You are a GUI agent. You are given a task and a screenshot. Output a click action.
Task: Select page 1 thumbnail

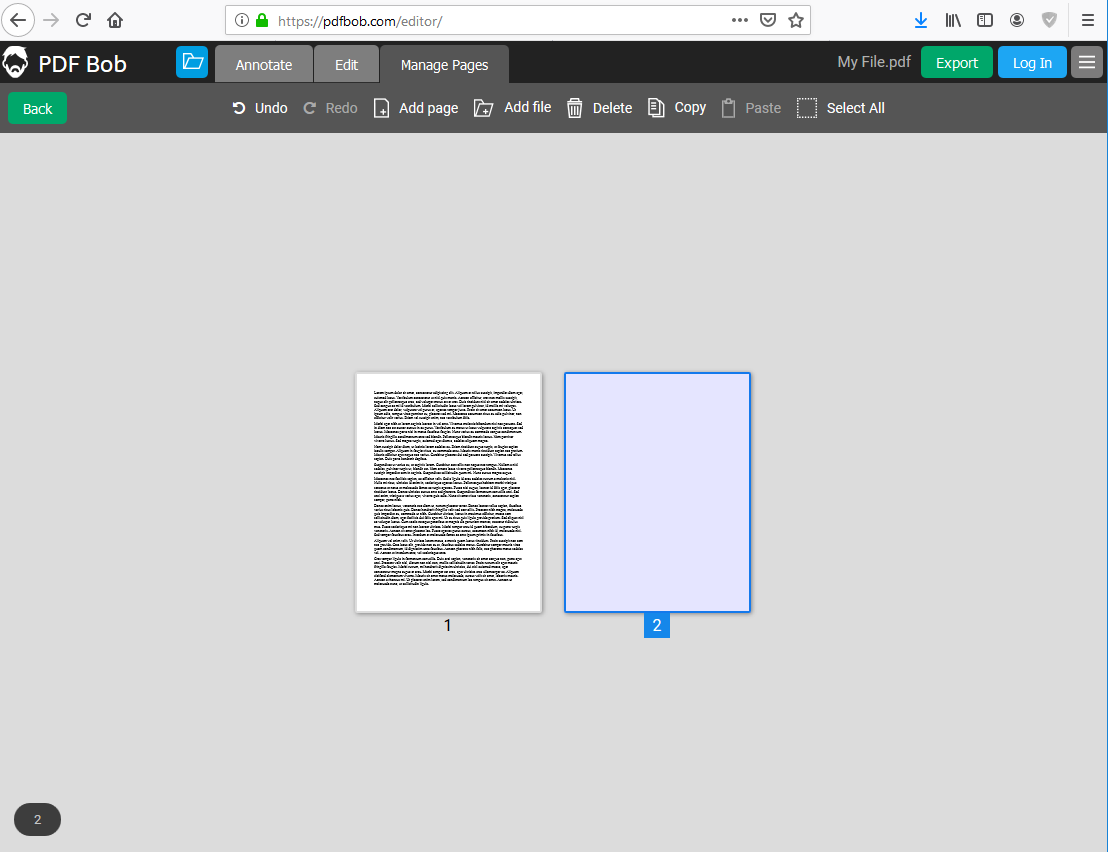449,492
